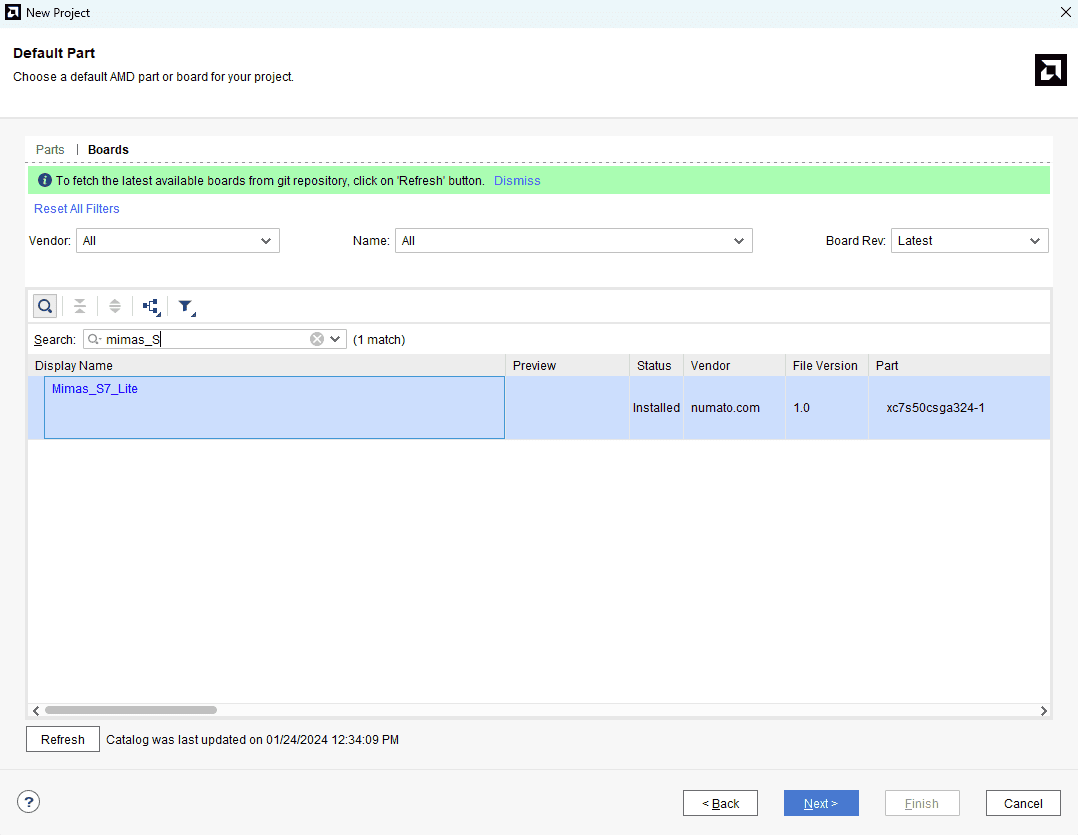The width and height of the screenshot is (1078, 835).
Task: Click the Collapse All toolbar icon
Action: tap(80, 306)
